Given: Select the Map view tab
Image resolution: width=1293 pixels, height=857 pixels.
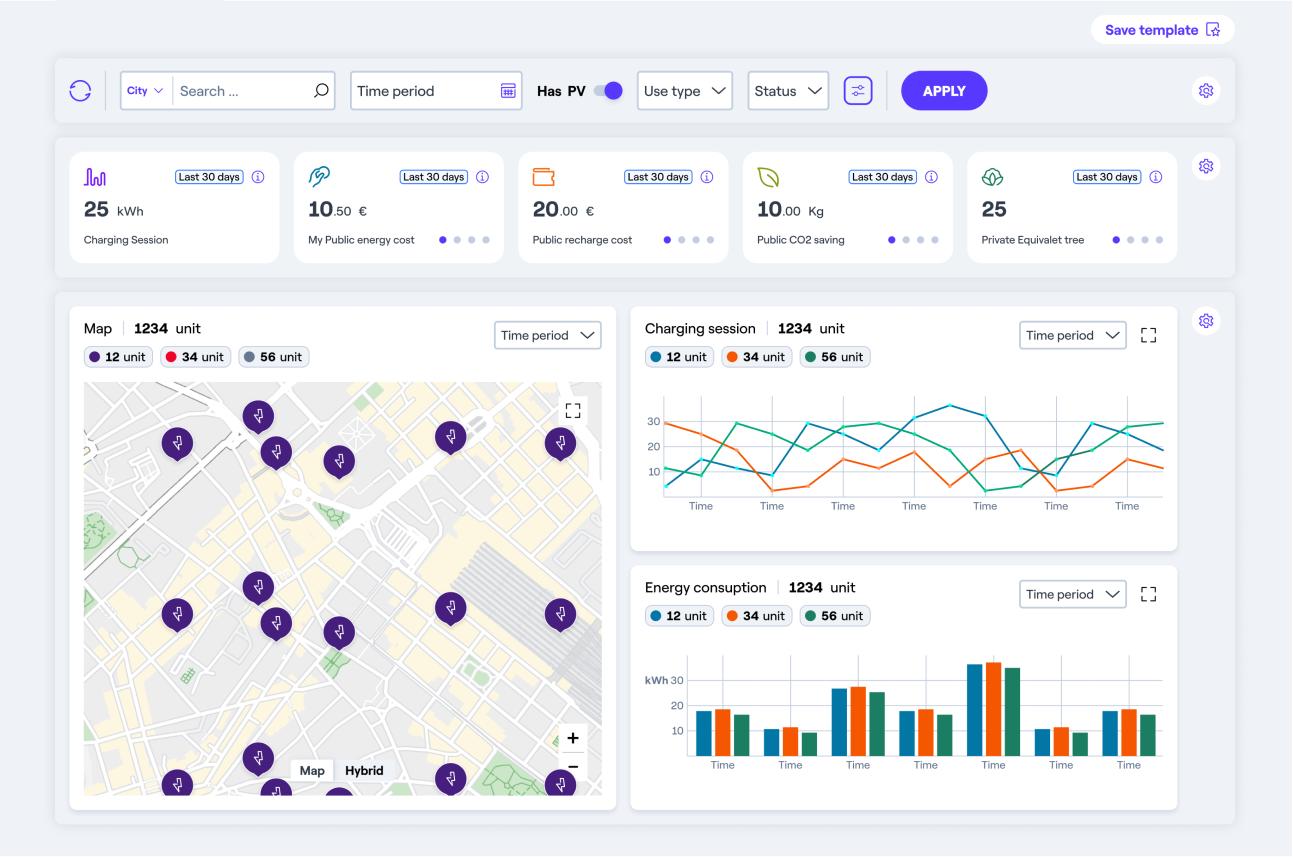Looking at the screenshot, I should pos(312,771).
